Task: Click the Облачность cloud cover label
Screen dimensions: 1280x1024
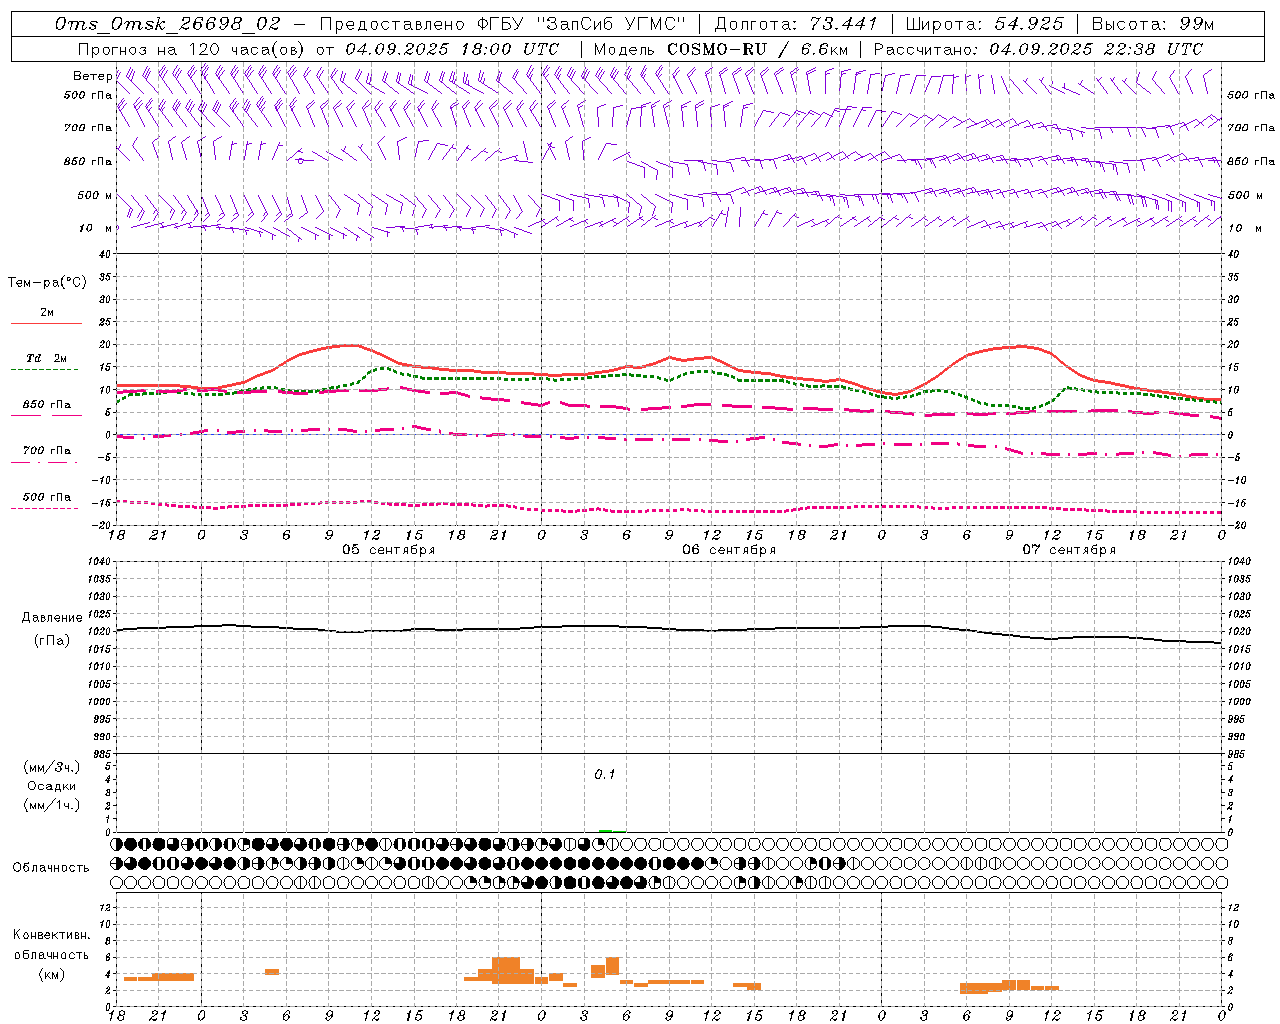Action: (51, 868)
